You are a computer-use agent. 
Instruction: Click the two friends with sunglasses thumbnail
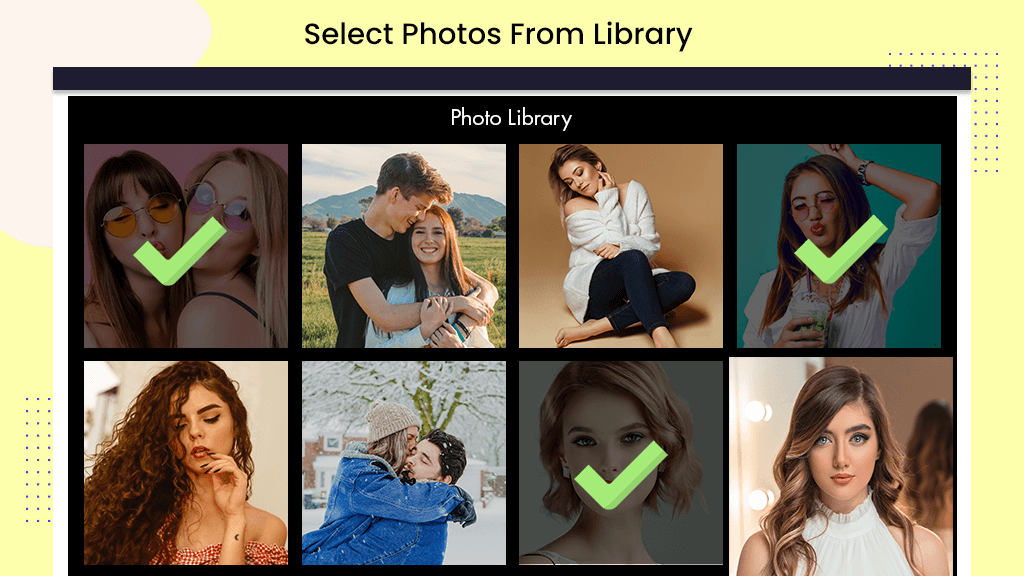point(186,246)
